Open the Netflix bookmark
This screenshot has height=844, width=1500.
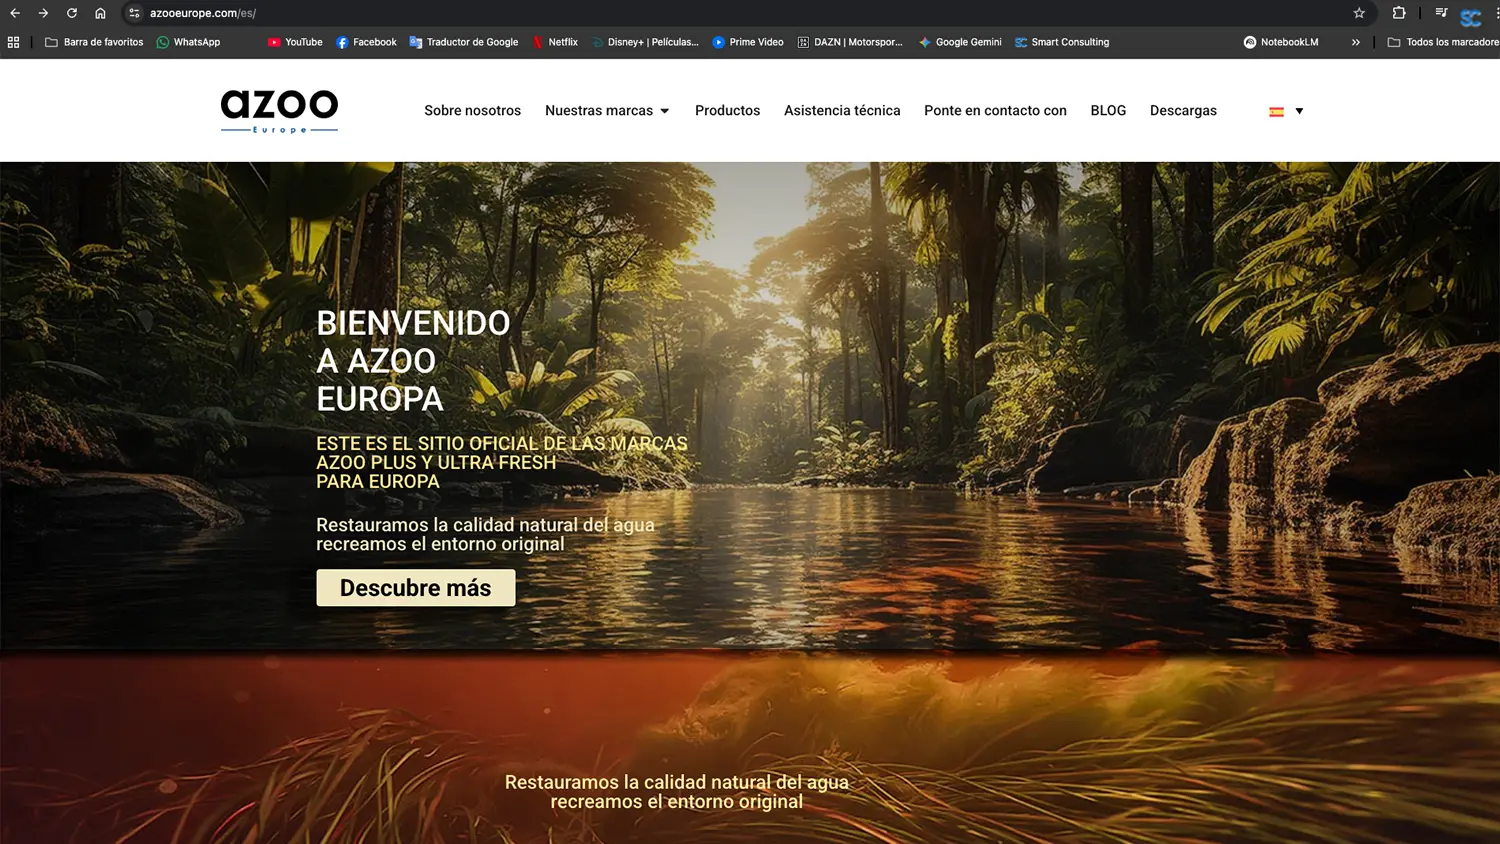pos(555,42)
